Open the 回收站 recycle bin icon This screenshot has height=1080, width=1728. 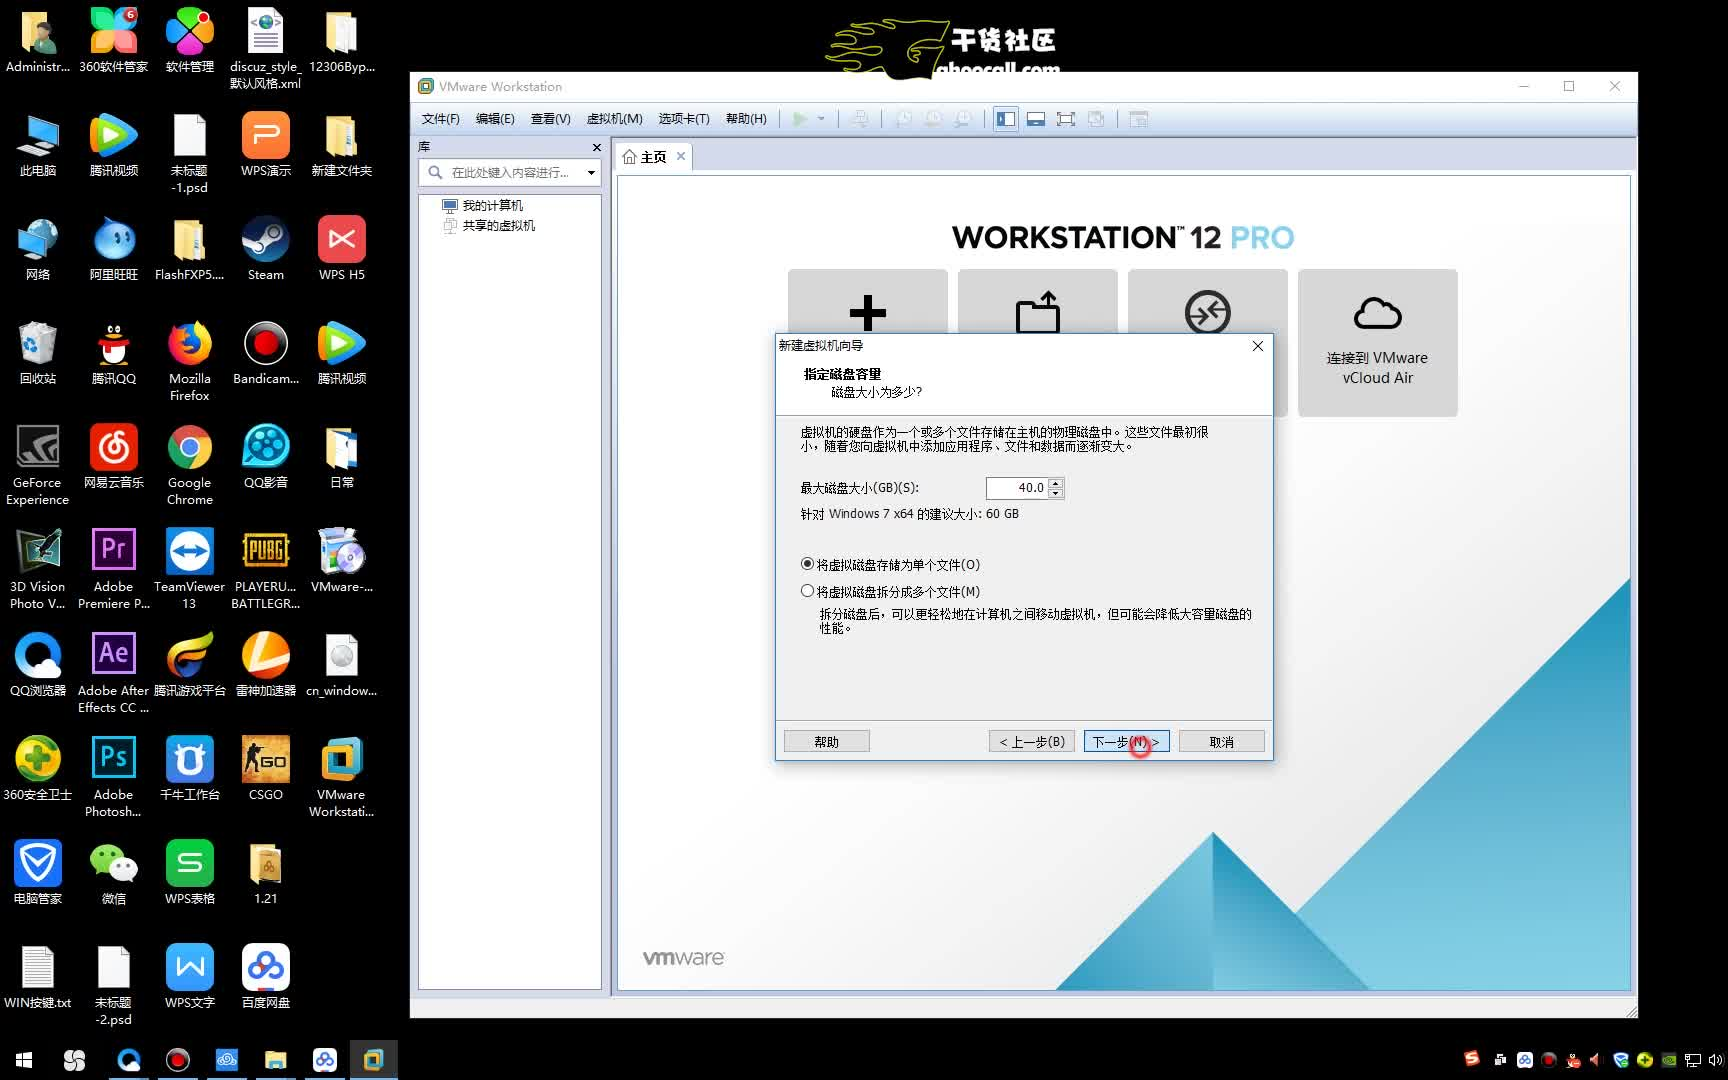38,354
